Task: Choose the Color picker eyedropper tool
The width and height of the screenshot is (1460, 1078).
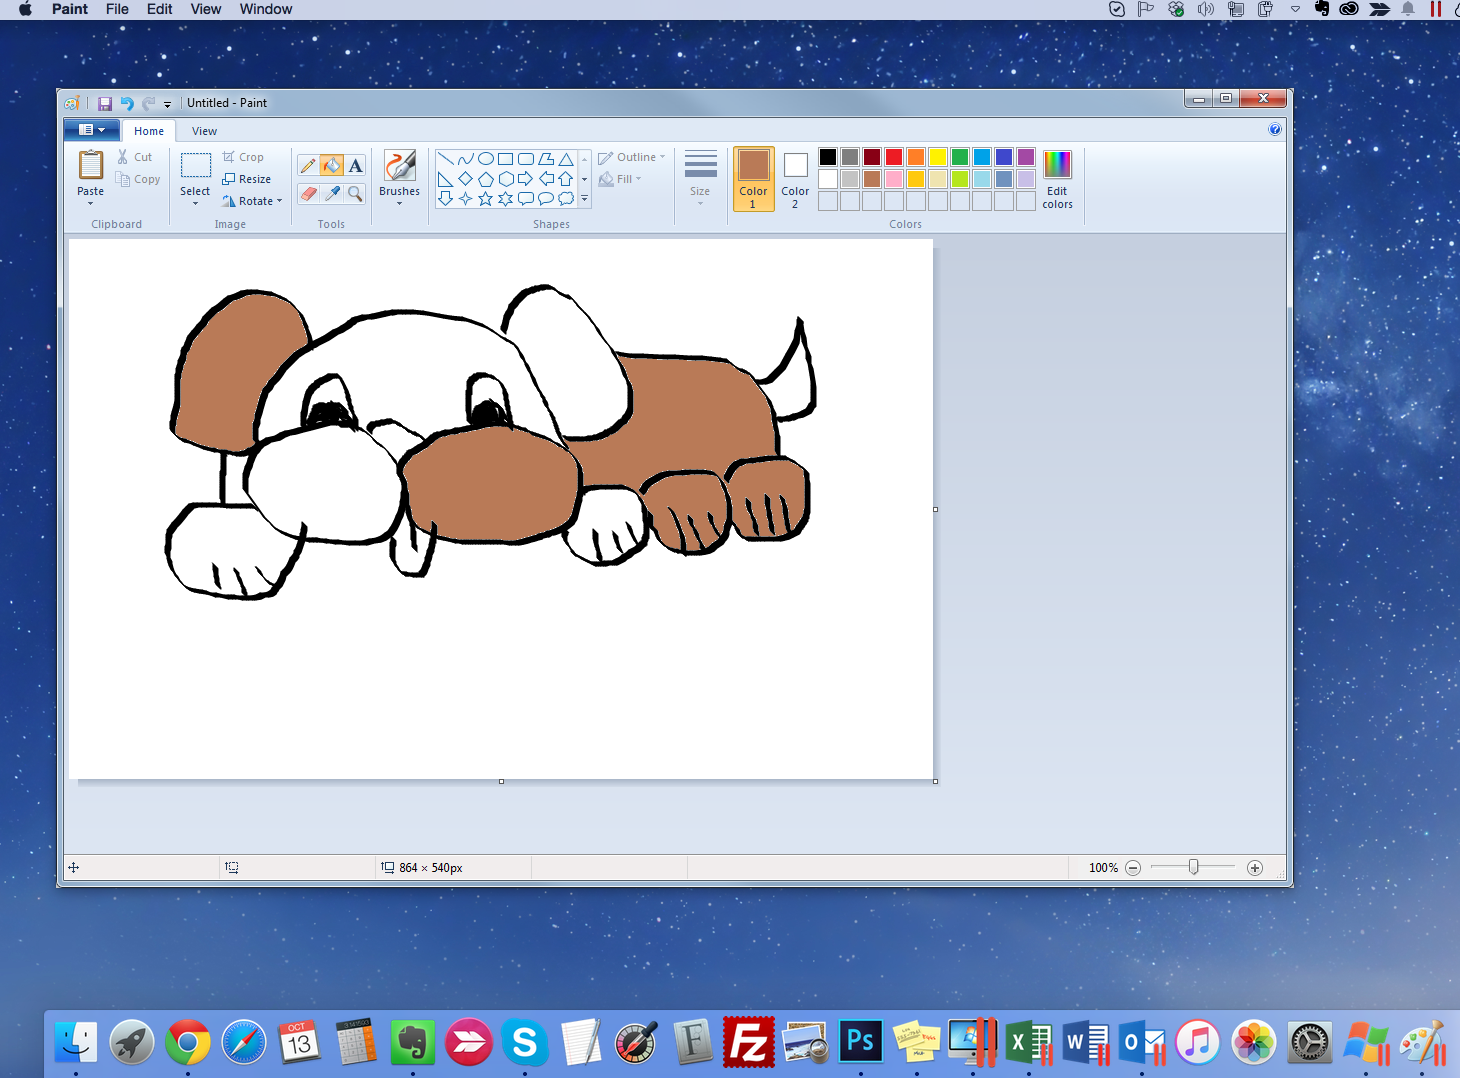Action: [x=332, y=193]
